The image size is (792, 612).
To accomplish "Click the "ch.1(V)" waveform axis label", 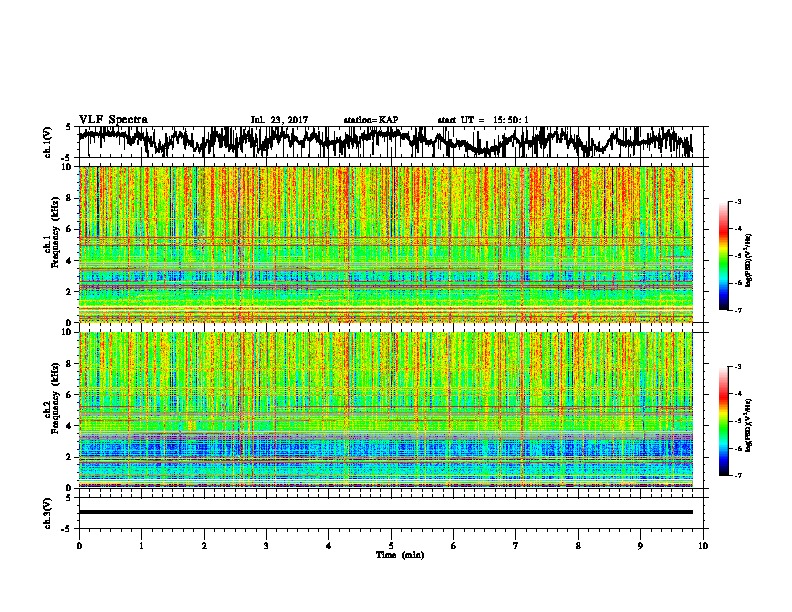I will pos(48,142).
